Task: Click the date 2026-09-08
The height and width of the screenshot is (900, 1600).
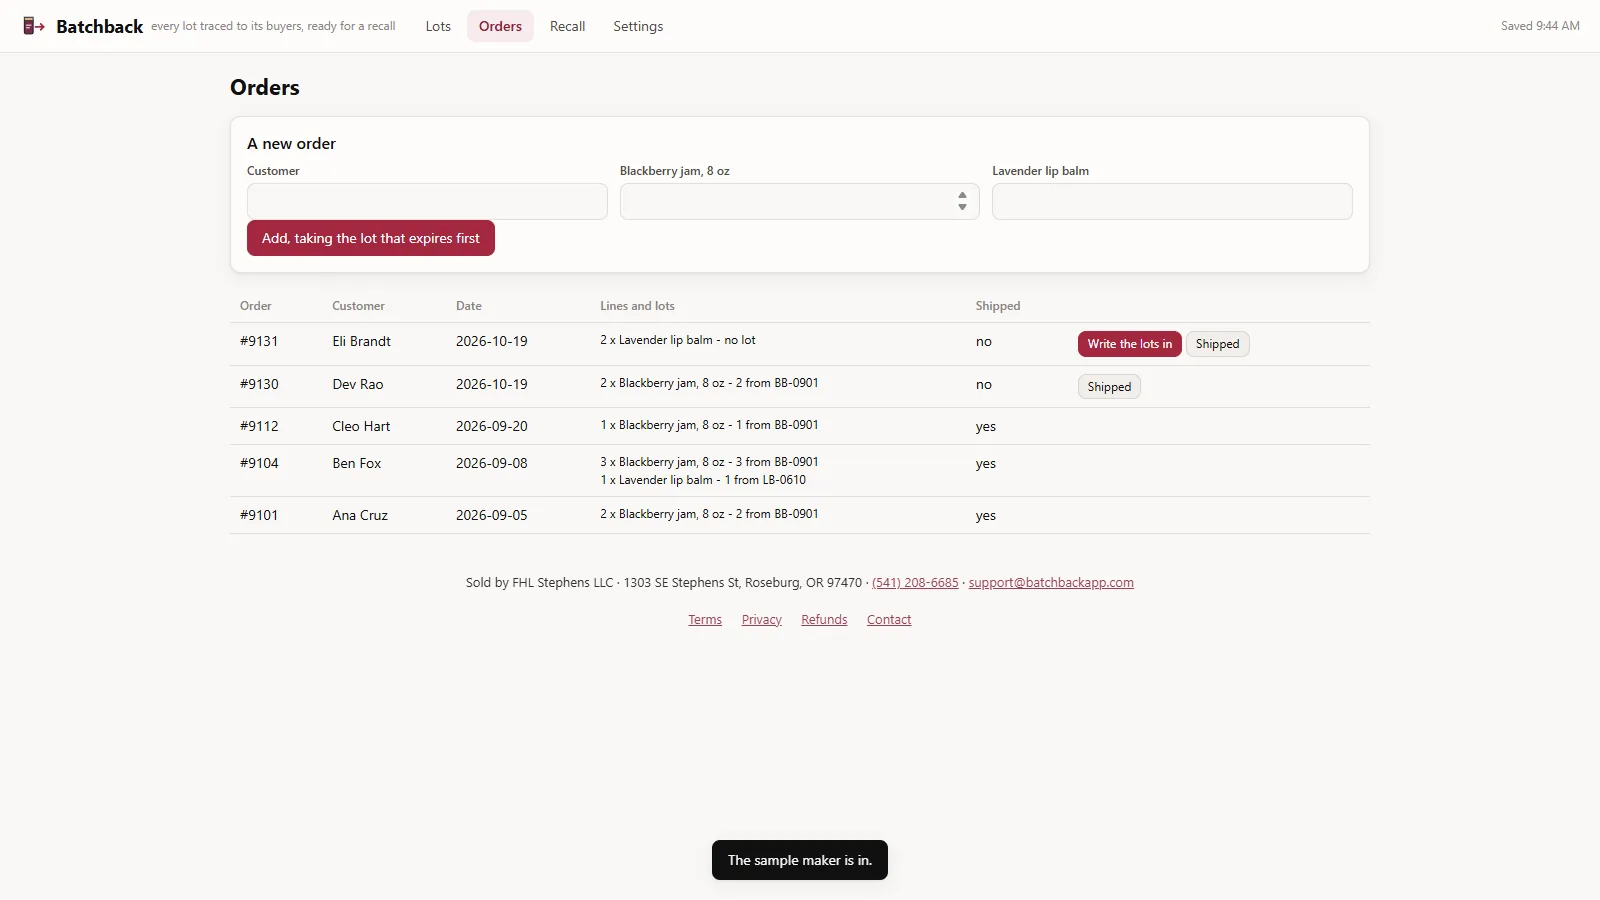Action: (x=491, y=463)
